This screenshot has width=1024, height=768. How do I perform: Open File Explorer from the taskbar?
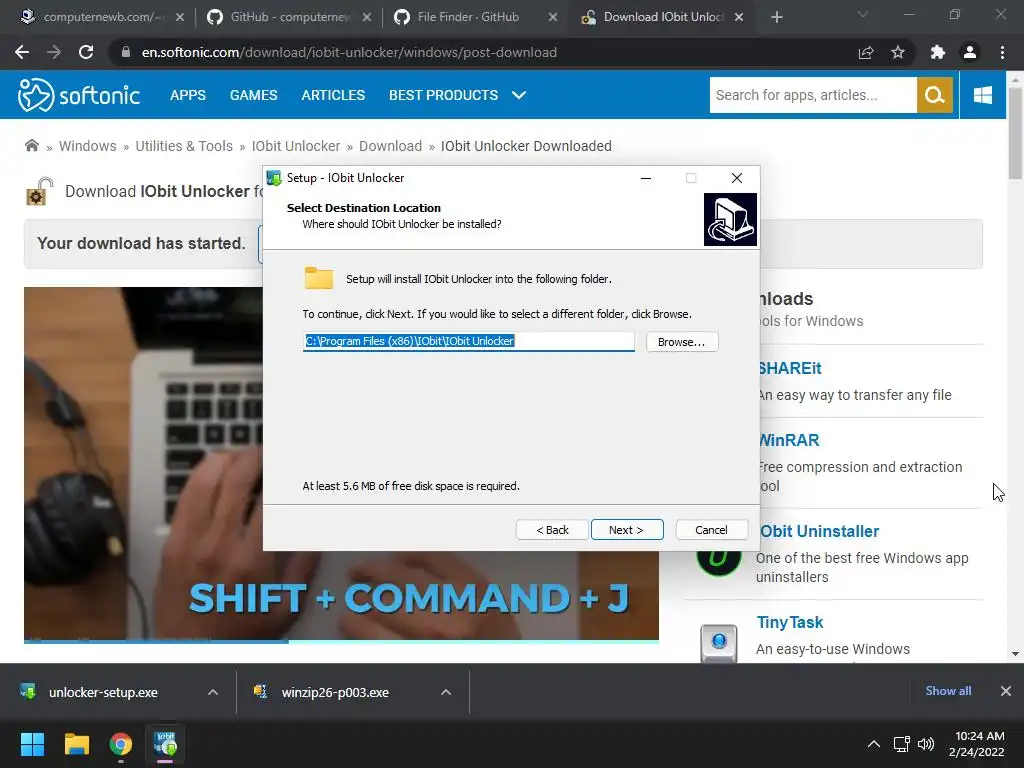point(76,744)
